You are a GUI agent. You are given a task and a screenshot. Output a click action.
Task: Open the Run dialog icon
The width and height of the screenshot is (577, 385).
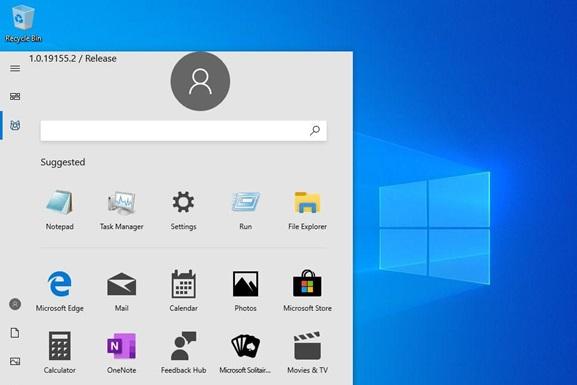click(245, 210)
